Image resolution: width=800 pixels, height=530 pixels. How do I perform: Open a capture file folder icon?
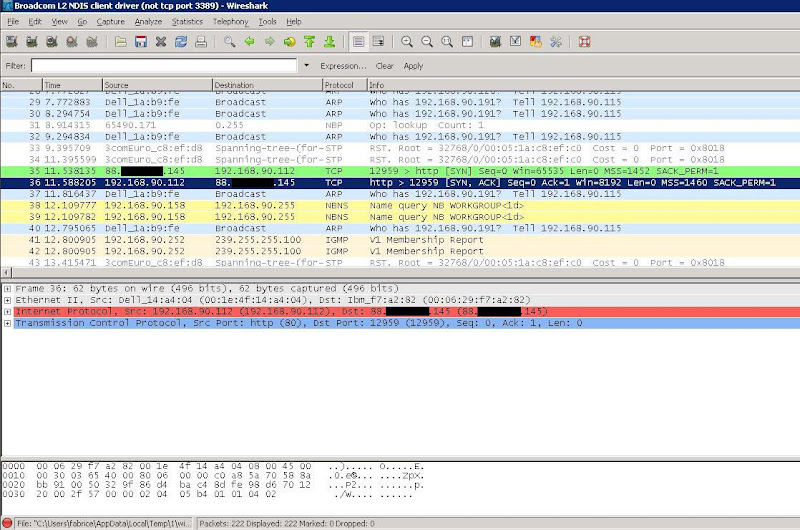coord(120,42)
